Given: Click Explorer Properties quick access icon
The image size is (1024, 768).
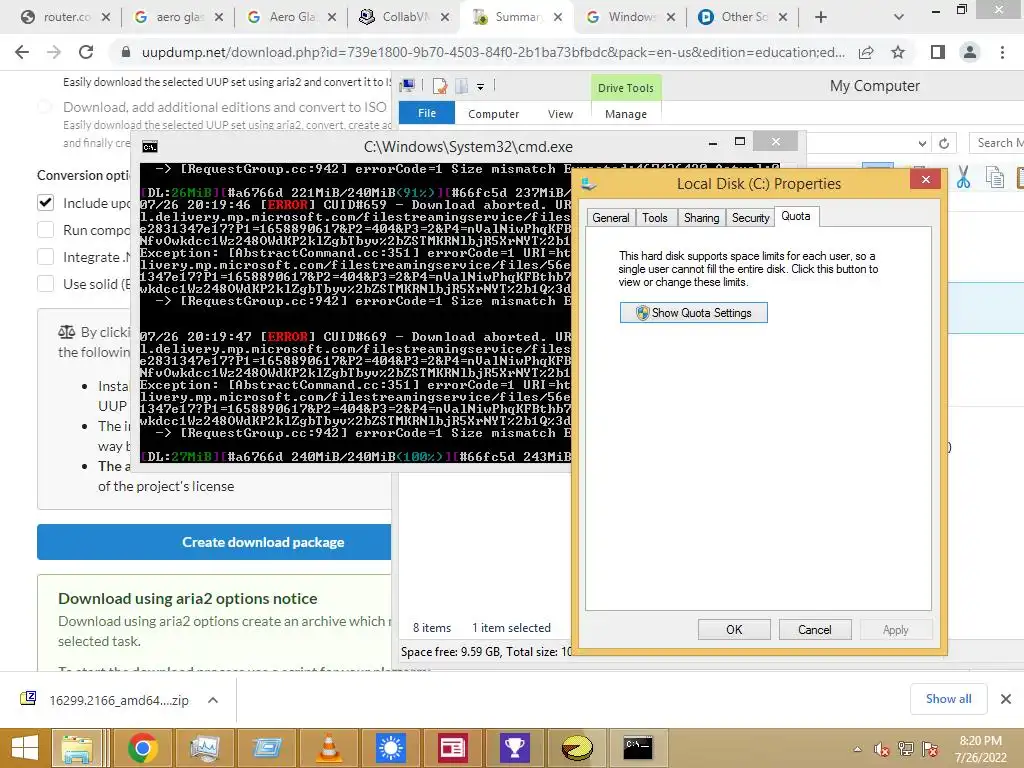Looking at the screenshot, I should coord(440,86).
